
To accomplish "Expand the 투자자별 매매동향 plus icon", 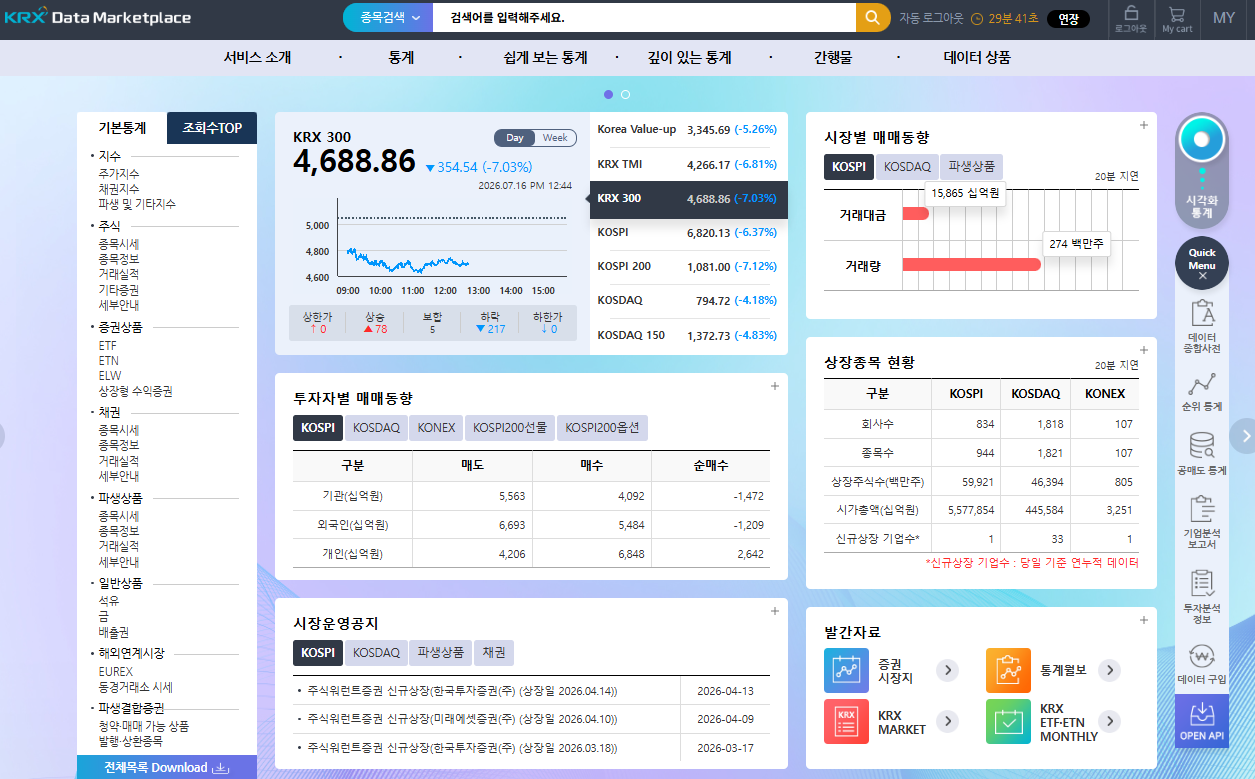I will pos(774,387).
